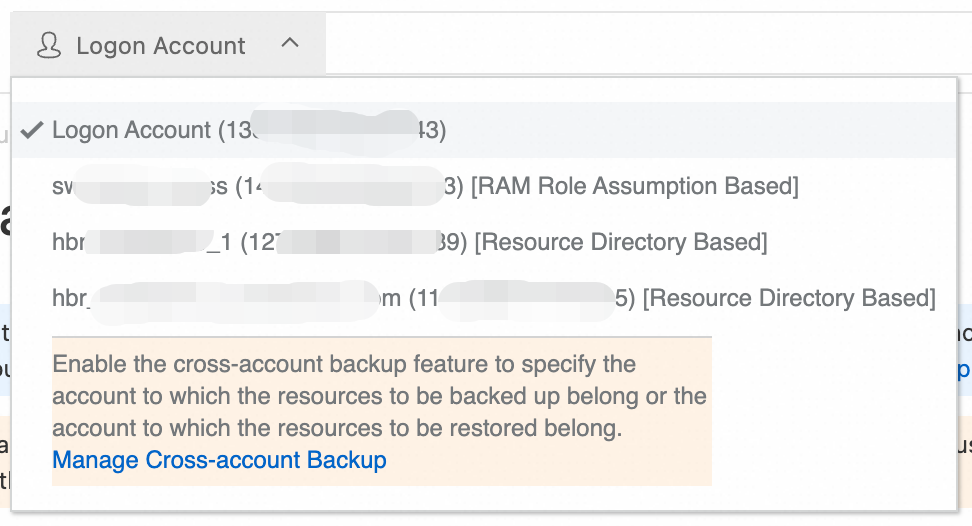Click the checkmark icon beside the selected account
Image resolution: width=972 pixels, height=526 pixels.
tap(32, 130)
